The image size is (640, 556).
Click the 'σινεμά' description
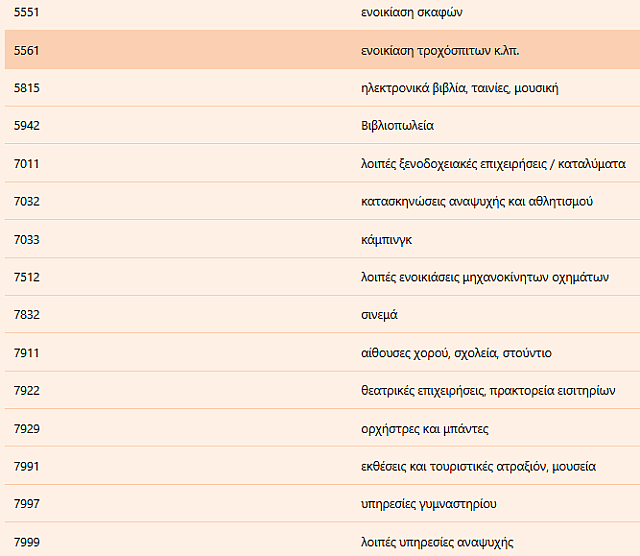(x=380, y=315)
